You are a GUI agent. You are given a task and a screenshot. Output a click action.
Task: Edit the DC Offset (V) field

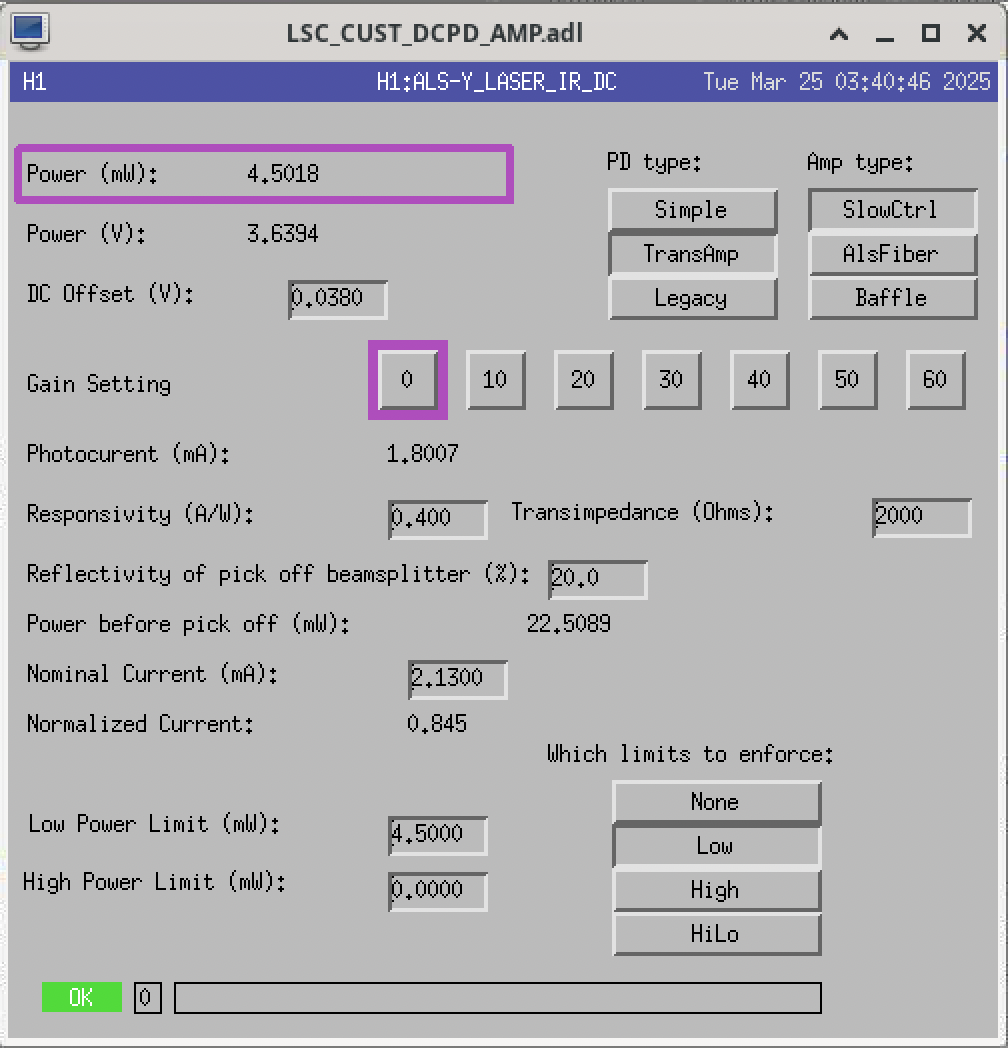(338, 299)
